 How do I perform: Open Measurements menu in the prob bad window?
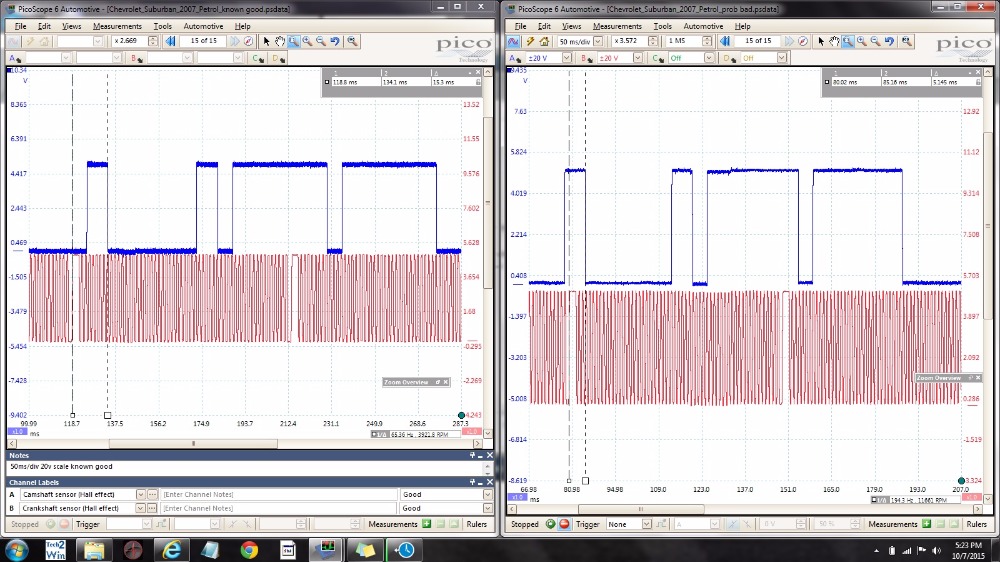pos(617,26)
